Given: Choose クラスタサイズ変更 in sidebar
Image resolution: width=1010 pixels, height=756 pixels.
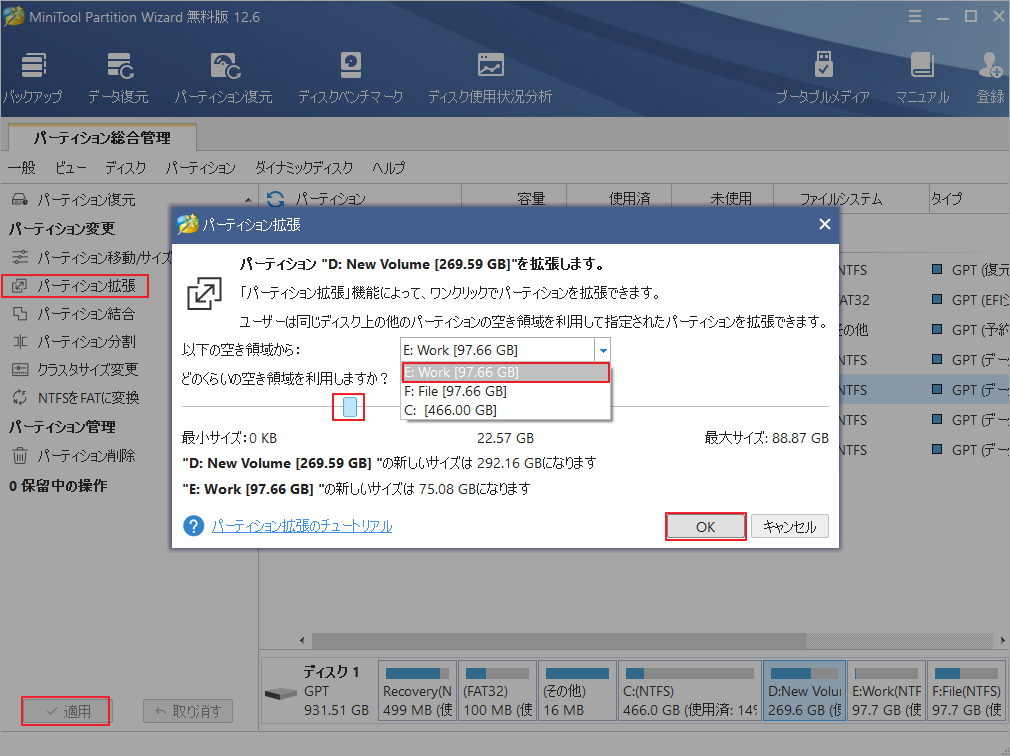Looking at the screenshot, I should coord(75,370).
